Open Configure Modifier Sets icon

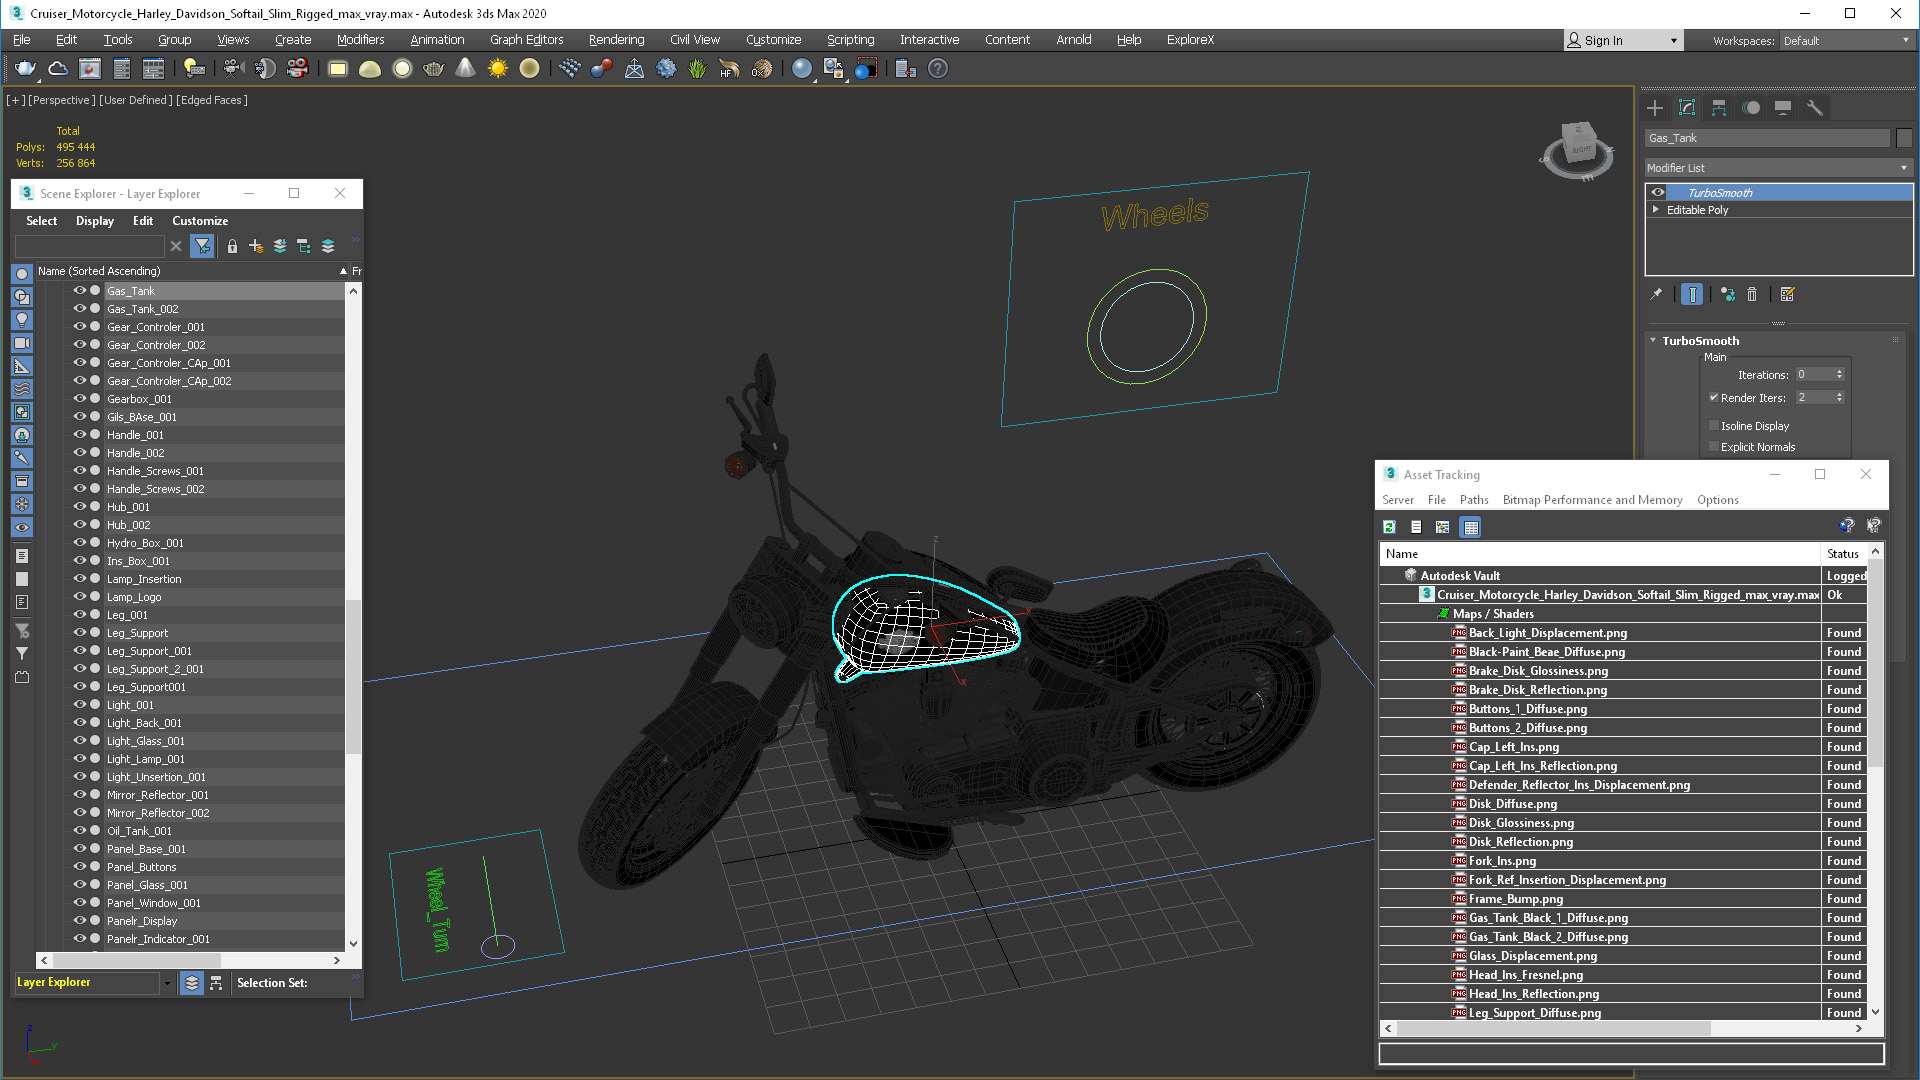(1788, 294)
